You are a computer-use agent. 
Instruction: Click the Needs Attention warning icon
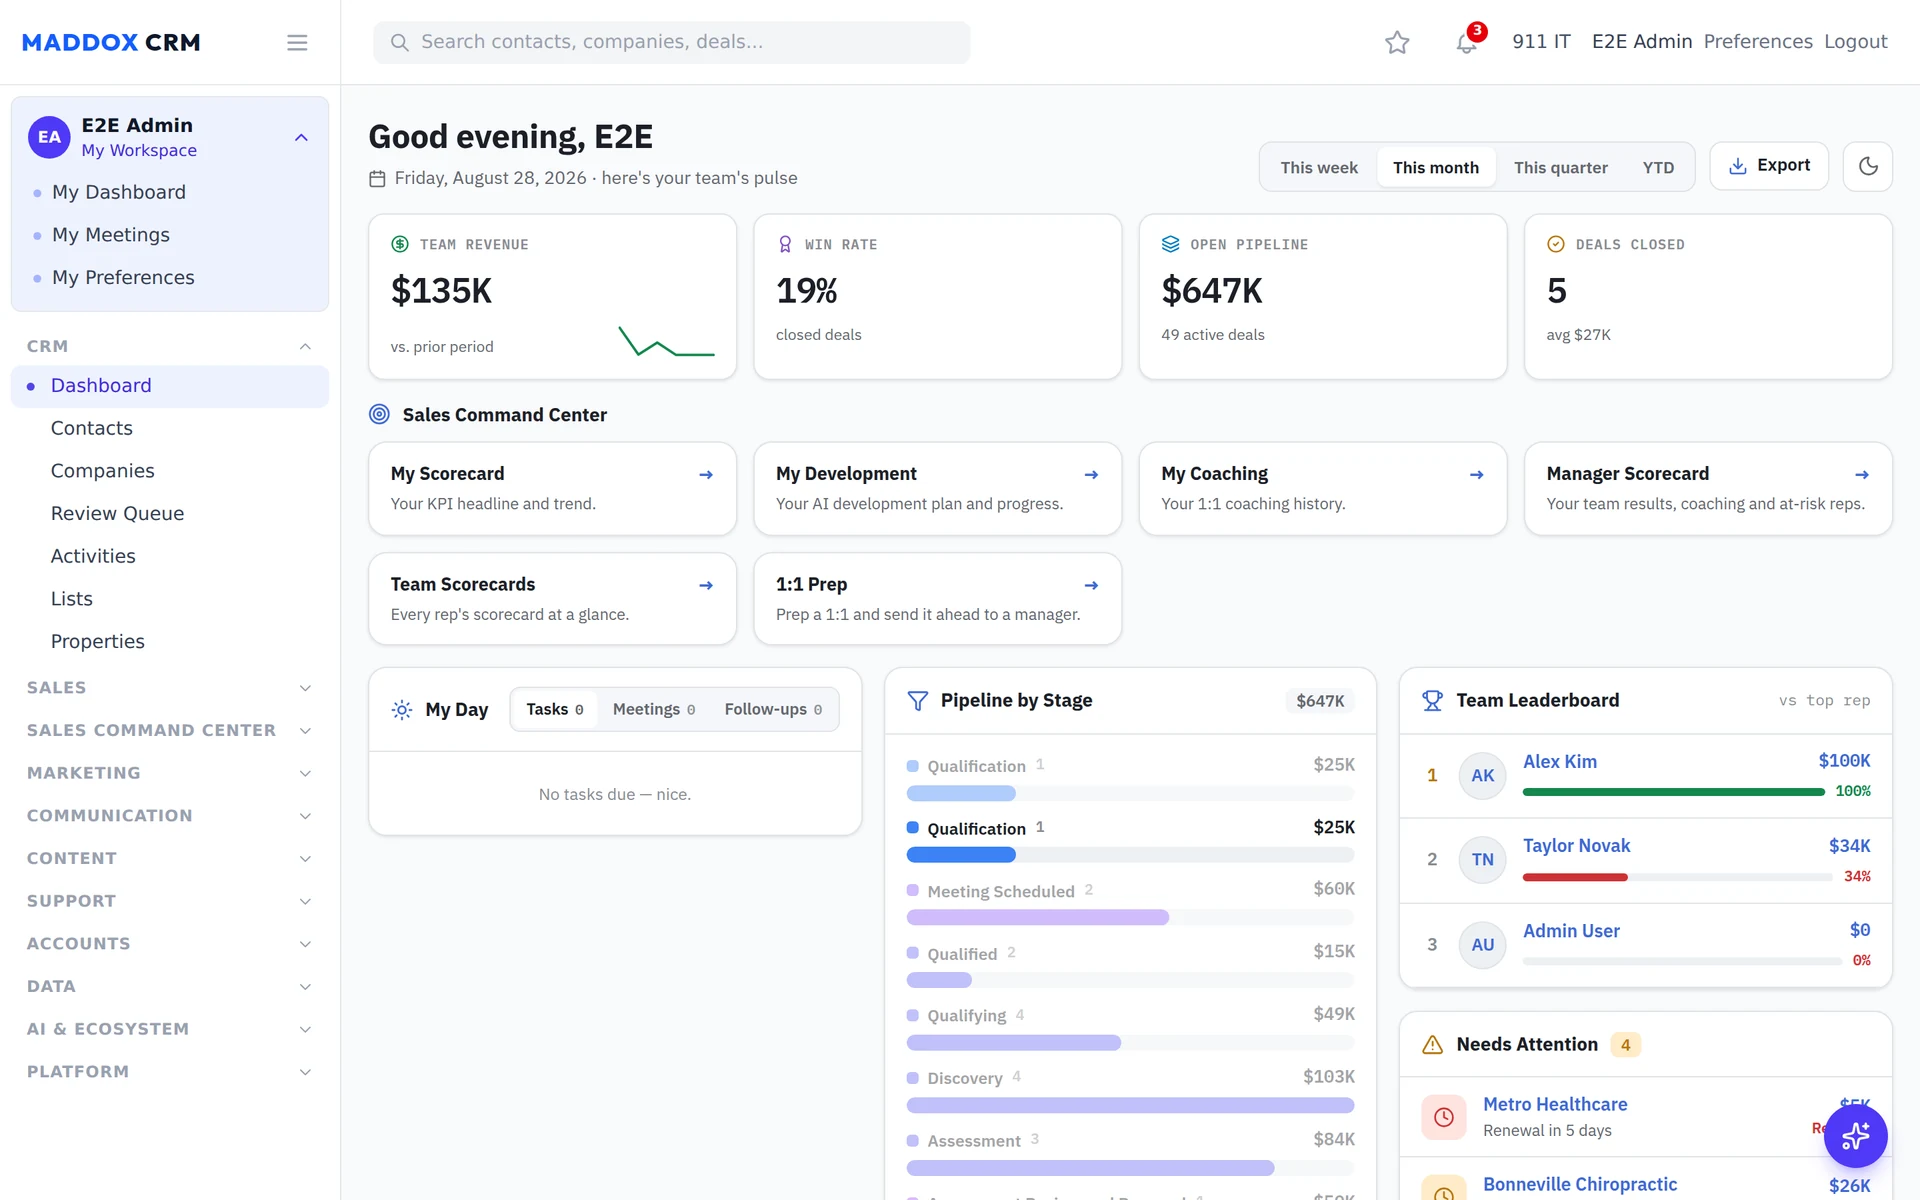pyautogui.click(x=1432, y=1045)
